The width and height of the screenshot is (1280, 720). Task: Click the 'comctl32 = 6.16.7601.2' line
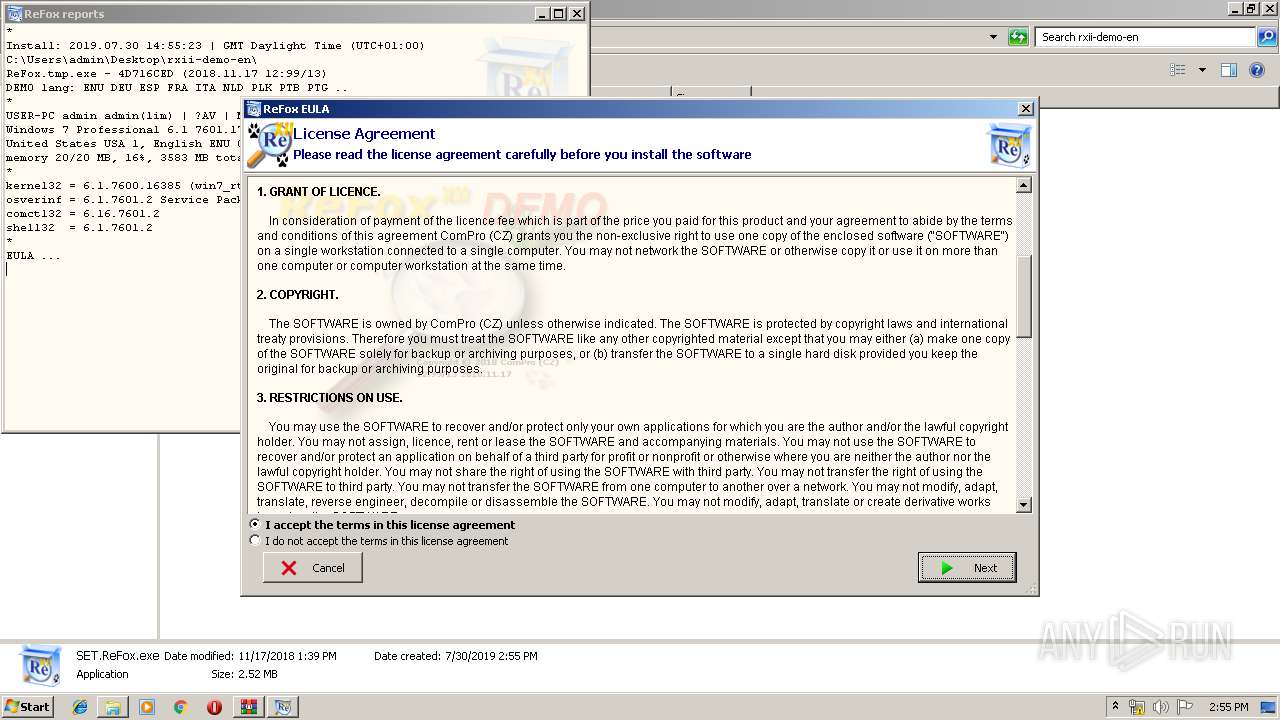click(83, 214)
